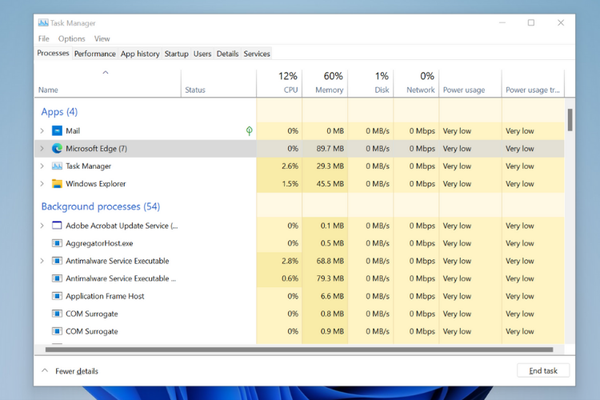Expand the first Antimalware Service Executable
The height and width of the screenshot is (400, 600).
(42, 261)
